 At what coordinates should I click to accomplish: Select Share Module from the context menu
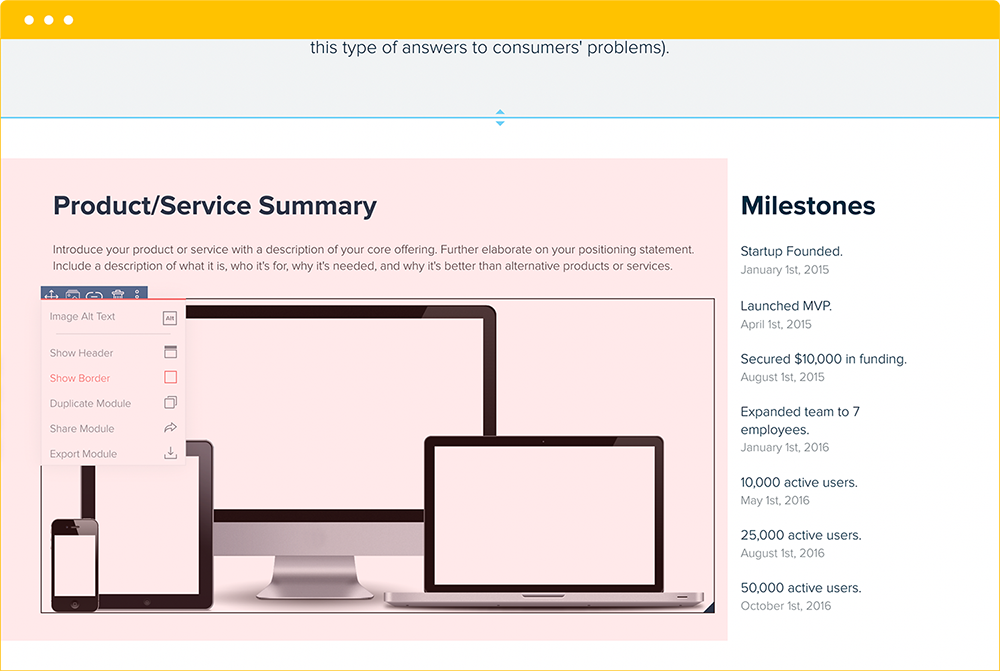pos(80,428)
